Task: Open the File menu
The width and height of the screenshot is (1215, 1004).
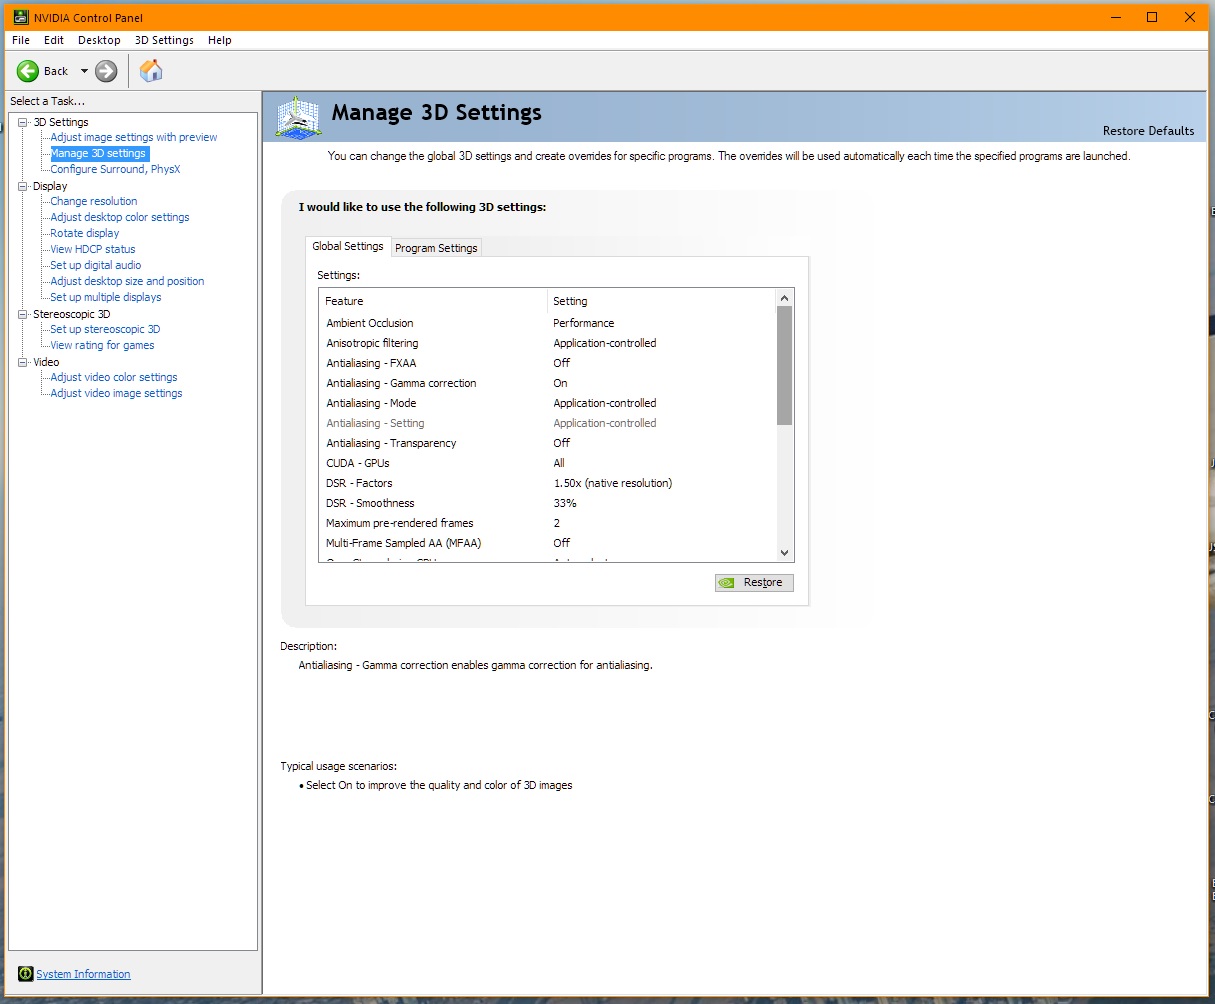Action: (21, 40)
